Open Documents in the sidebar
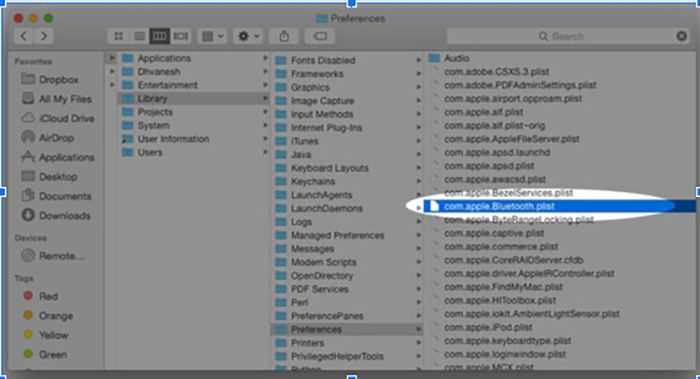700x379 pixels. click(x=56, y=196)
